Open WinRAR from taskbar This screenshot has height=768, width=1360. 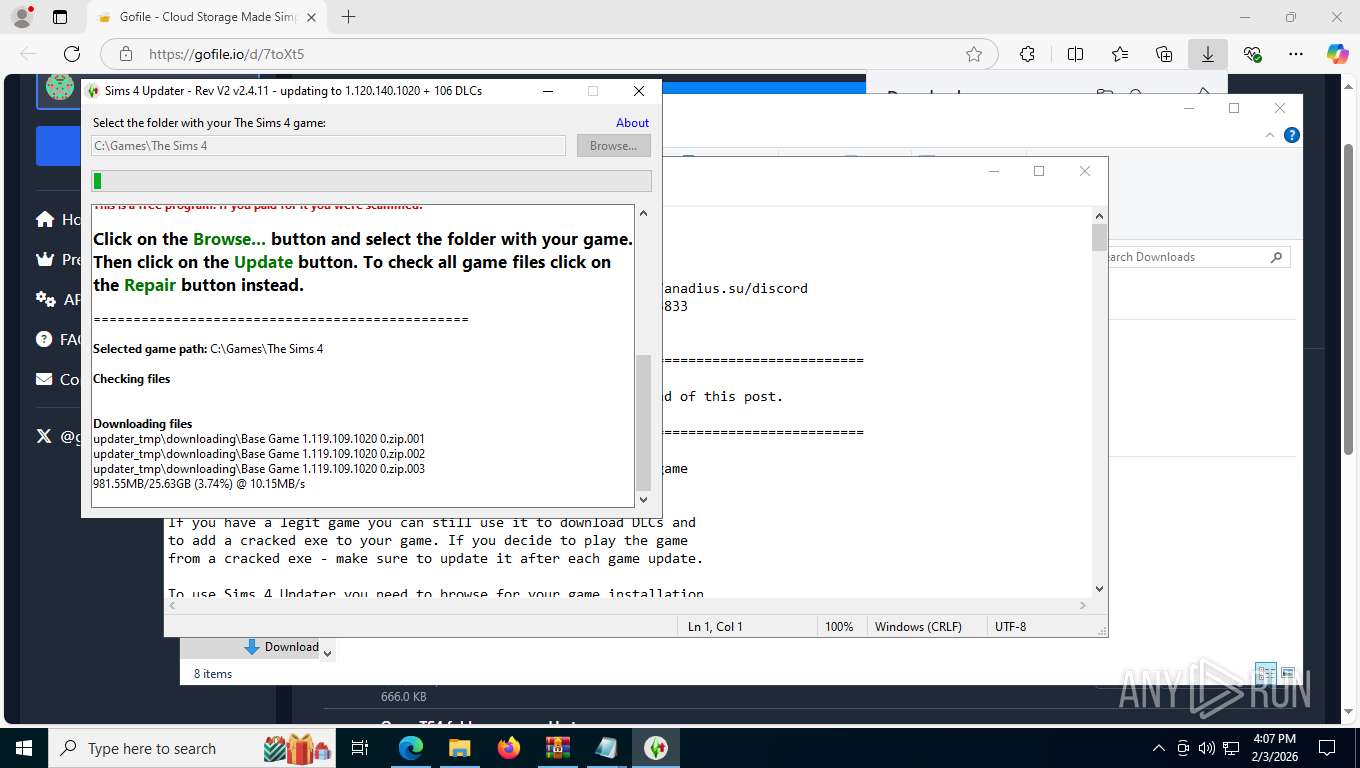click(557, 748)
